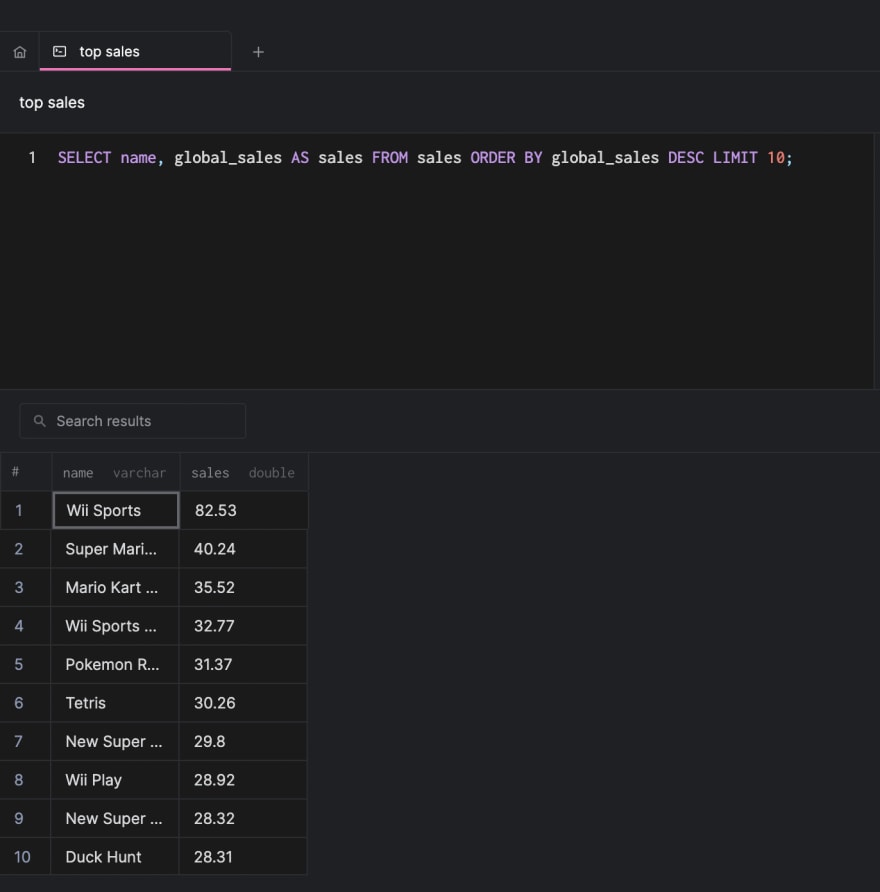This screenshot has width=880, height=892.
Task: Select the top sales query title
Action: [52, 102]
